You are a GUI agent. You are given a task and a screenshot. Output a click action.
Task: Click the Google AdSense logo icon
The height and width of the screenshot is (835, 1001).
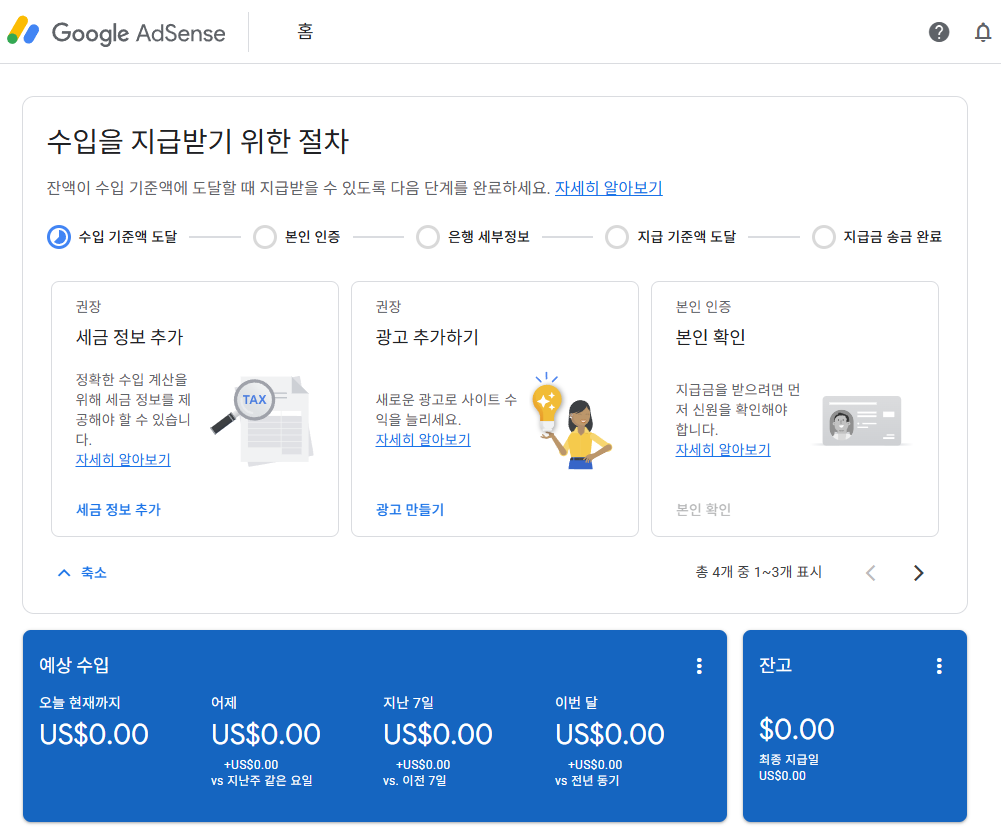click(23, 31)
